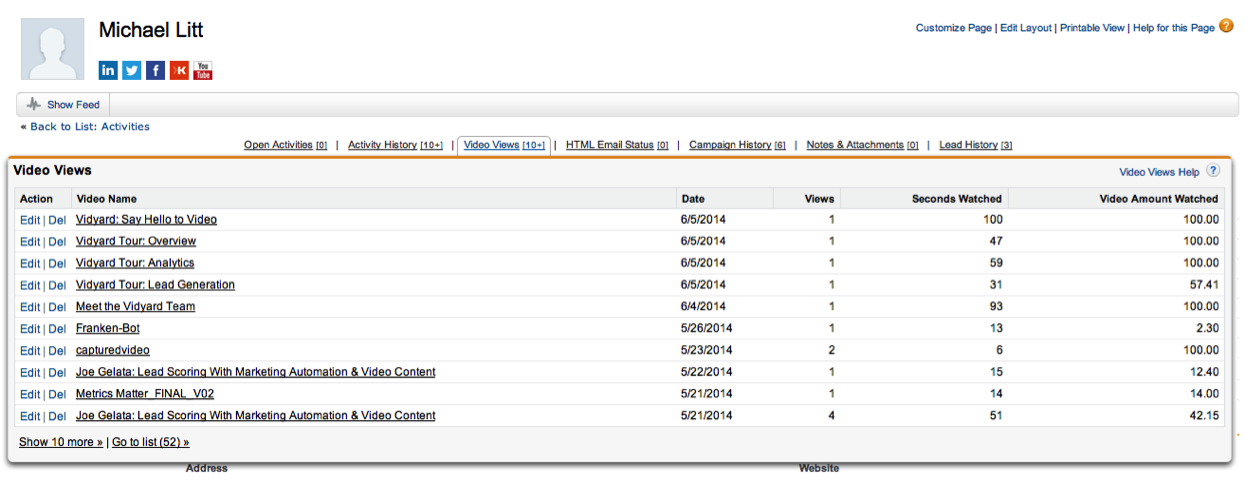
Task: Open the LinkedIn profile icon
Action: click(108, 70)
